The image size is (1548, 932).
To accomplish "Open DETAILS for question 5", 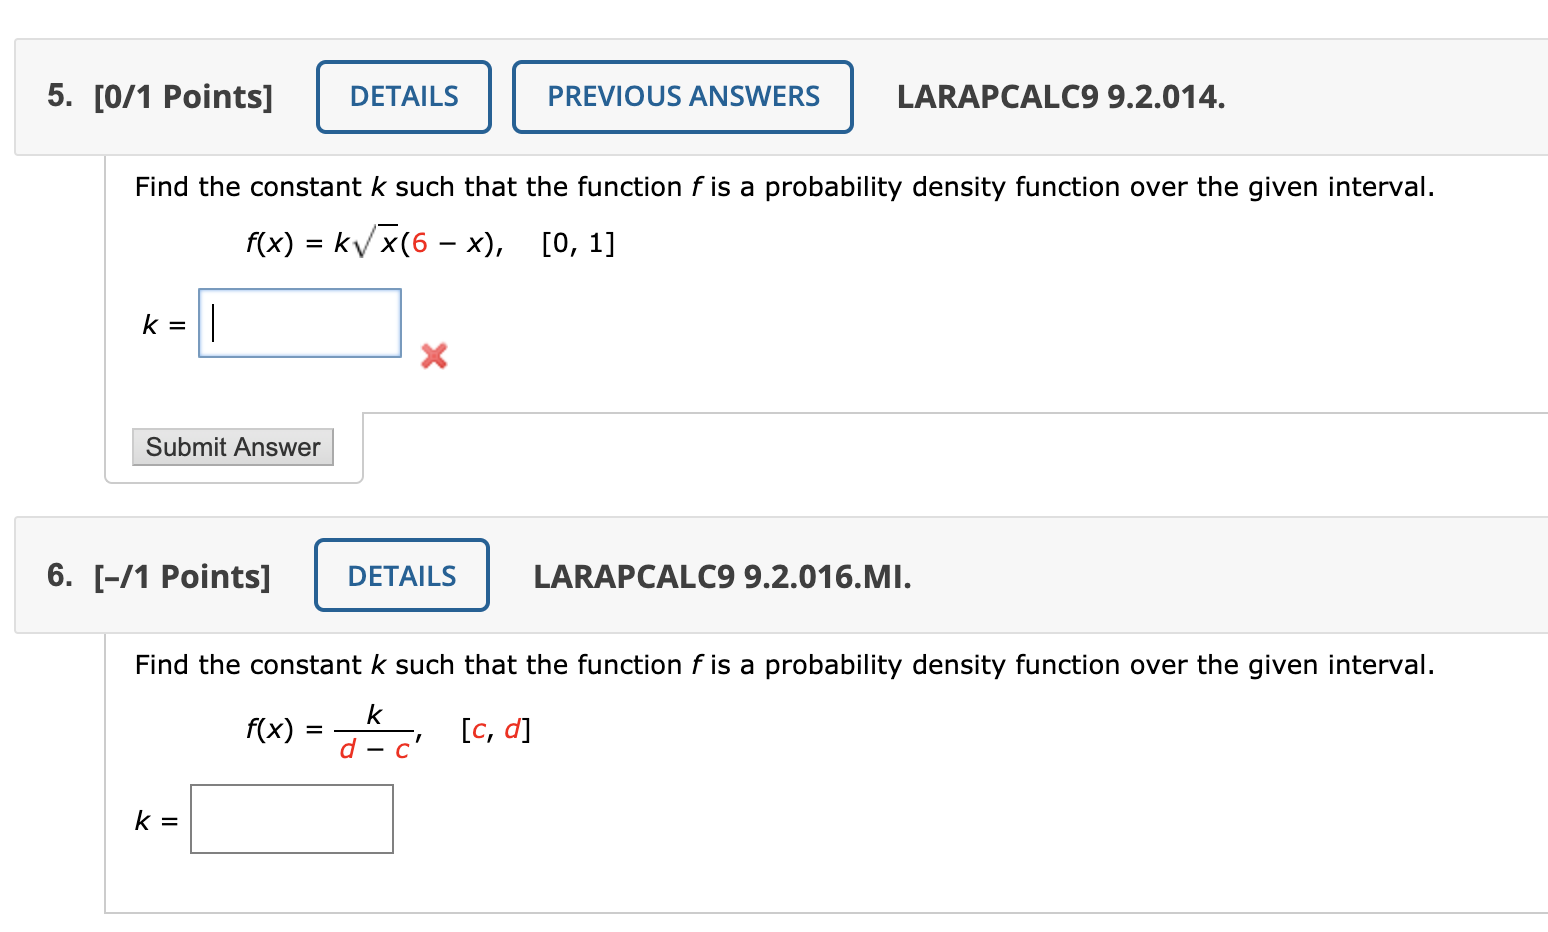I will (403, 96).
